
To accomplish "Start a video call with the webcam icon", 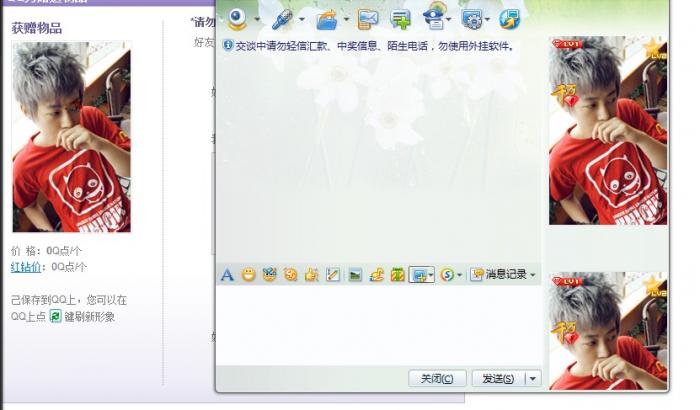I will pos(238,19).
